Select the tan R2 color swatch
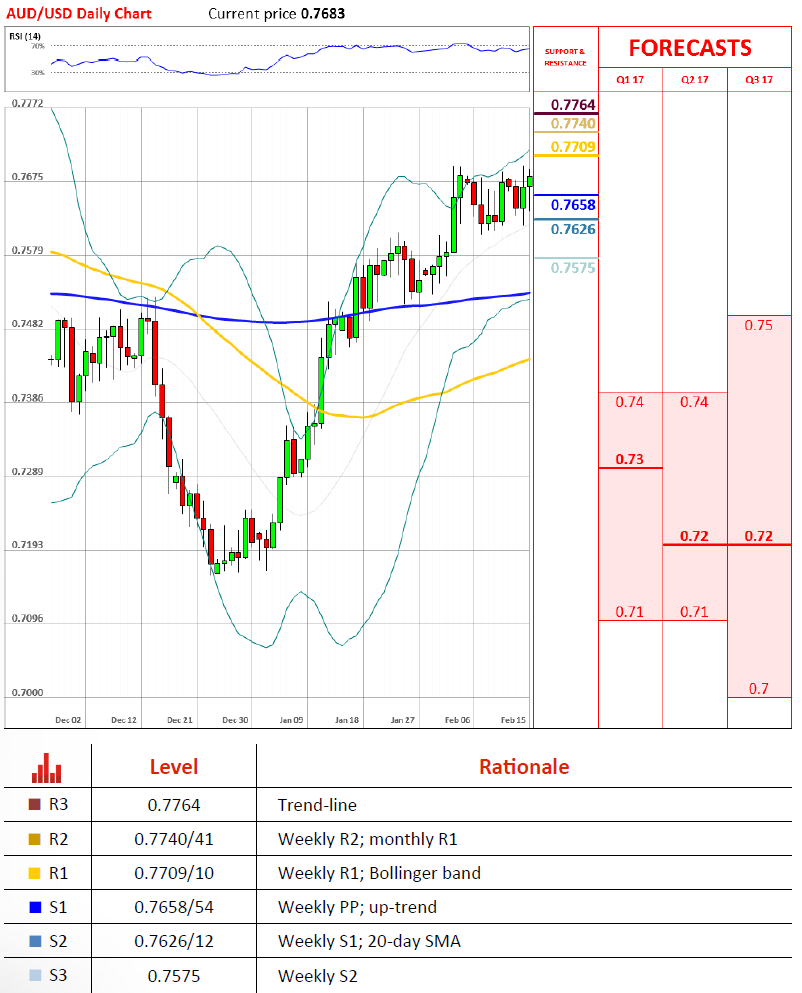 (35, 839)
